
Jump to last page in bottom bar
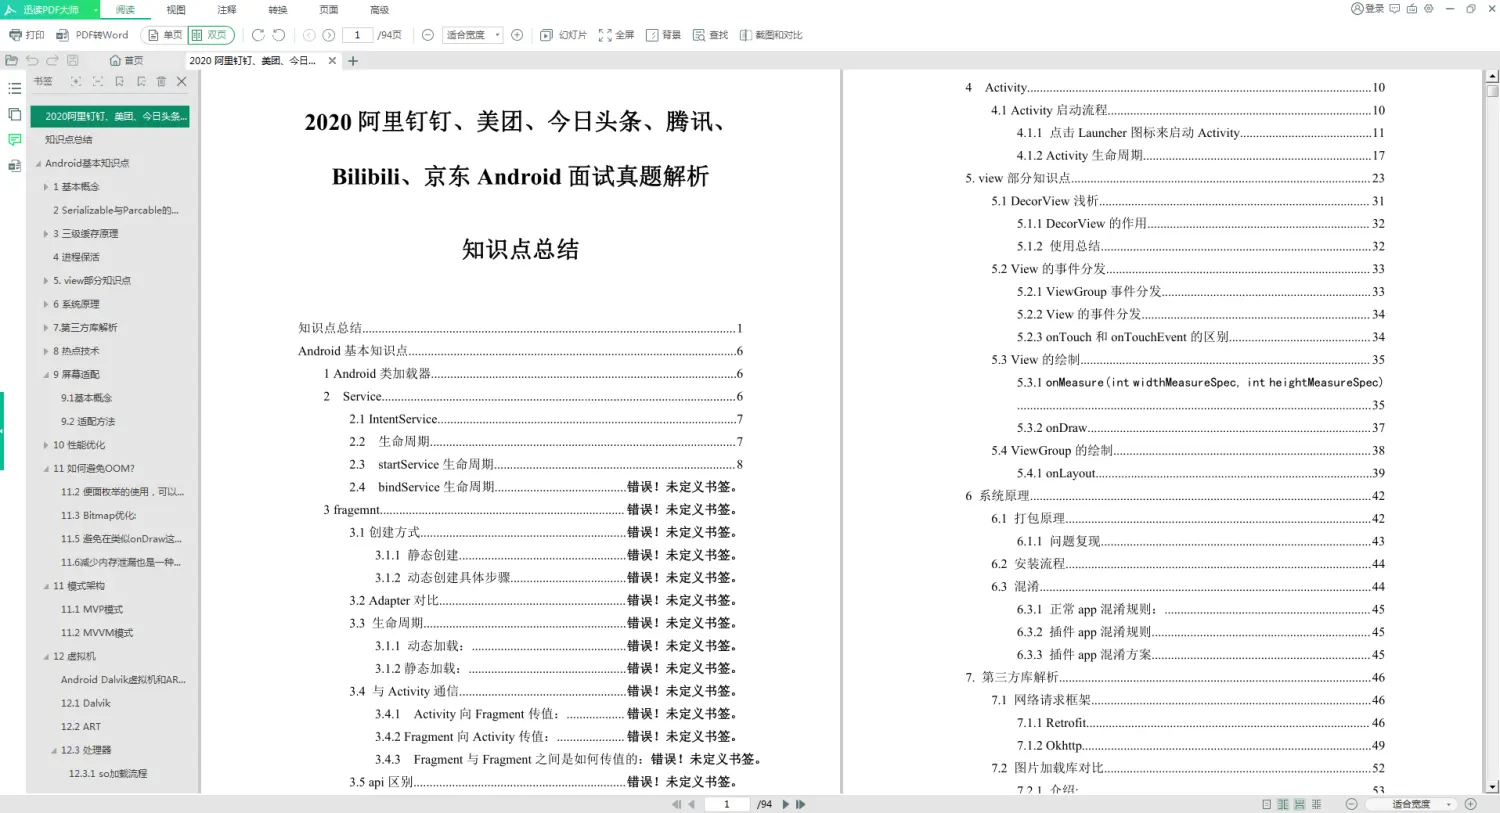[x=800, y=804]
